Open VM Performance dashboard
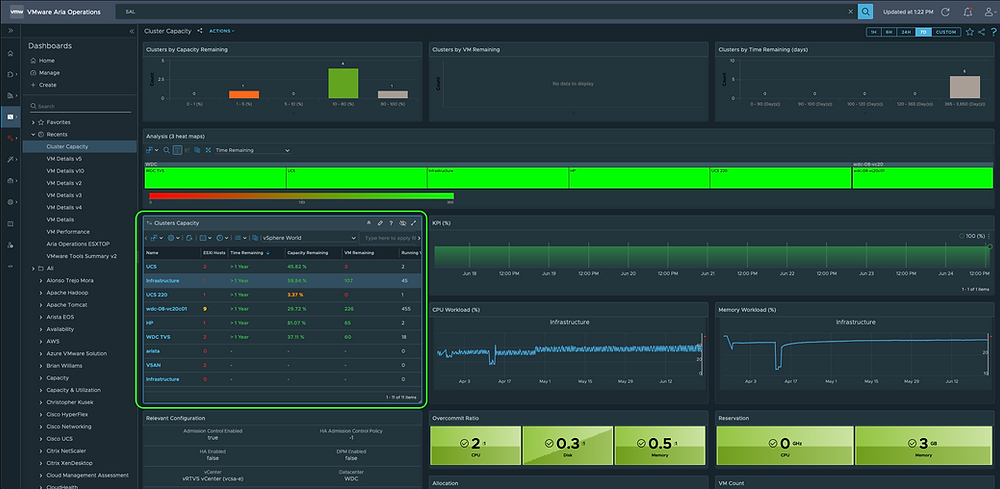The height and width of the screenshot is (489, 1000). pos(68,231)
